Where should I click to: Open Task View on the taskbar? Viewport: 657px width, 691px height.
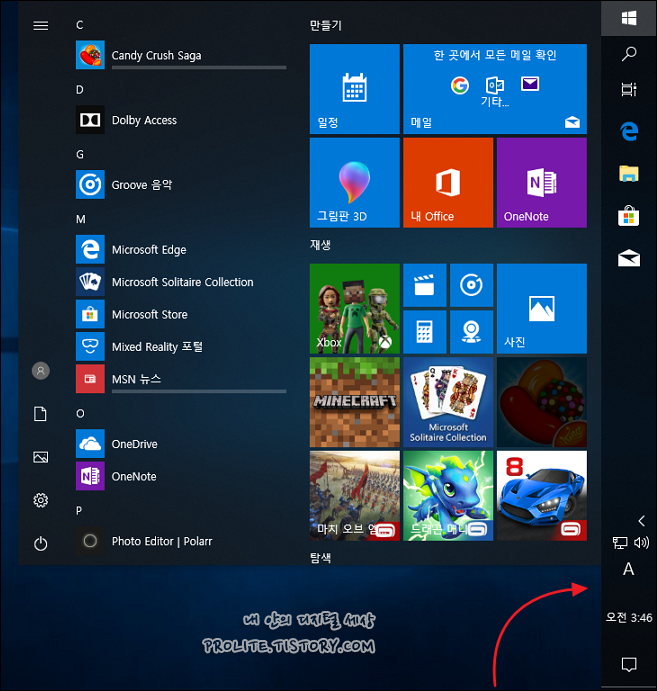click(629, 89)
